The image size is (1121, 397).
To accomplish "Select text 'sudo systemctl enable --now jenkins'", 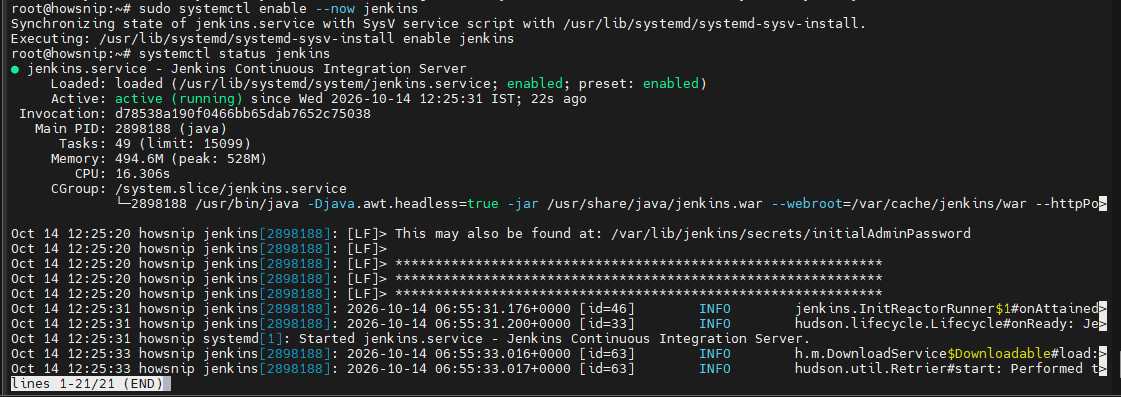I will click(x=279, y=9).
